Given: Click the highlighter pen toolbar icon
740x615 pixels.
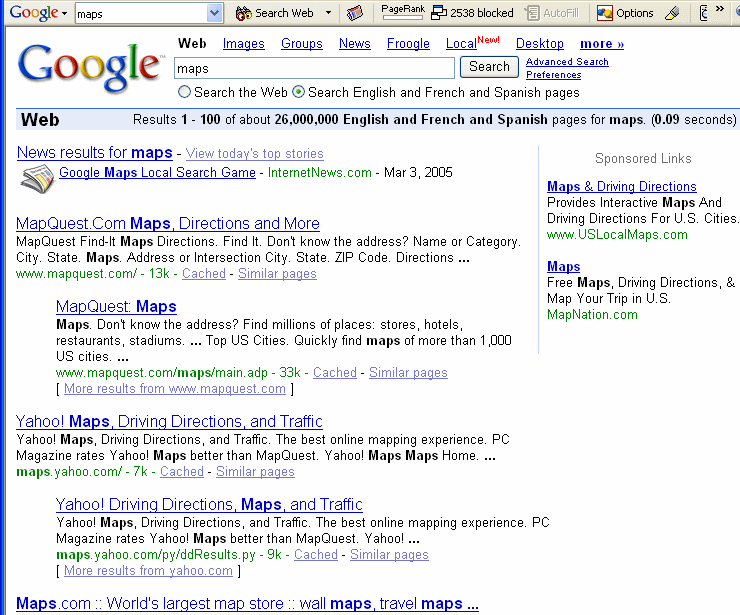Looking at the screenshot, I should tap(672, 13).
